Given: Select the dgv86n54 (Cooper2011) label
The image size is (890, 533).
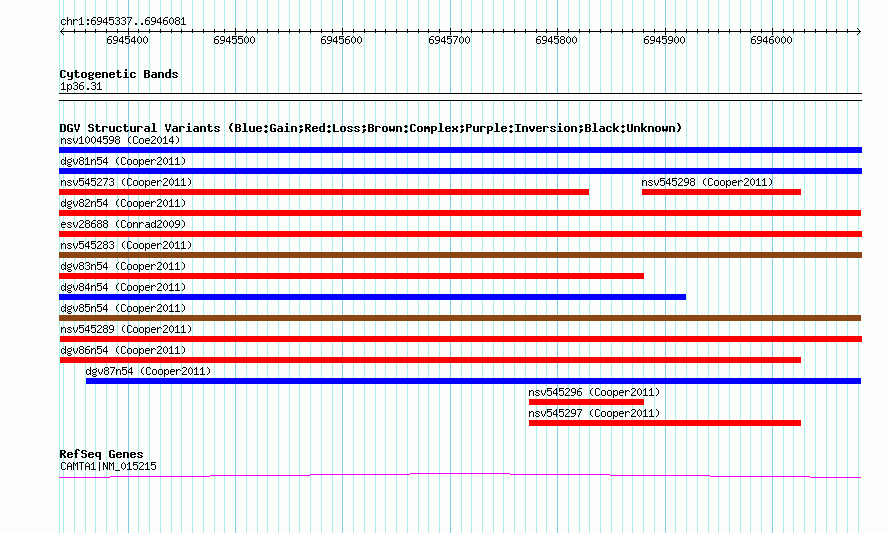Looking at the screenshot, I should point(123,350).
